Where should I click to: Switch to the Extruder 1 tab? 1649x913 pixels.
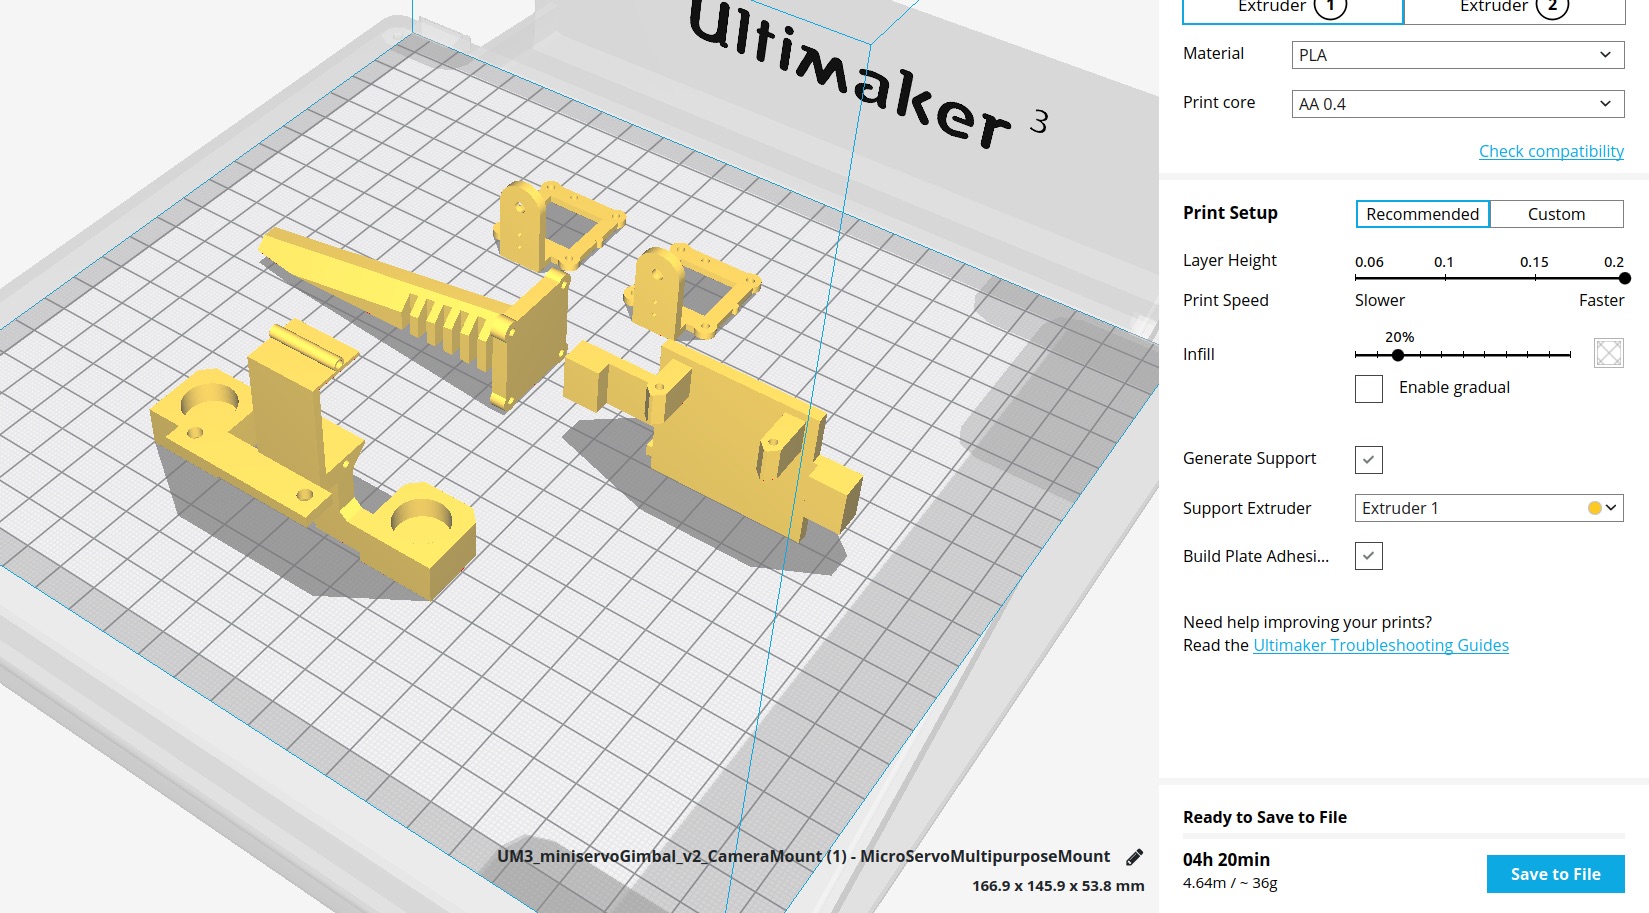point(1293,9)
